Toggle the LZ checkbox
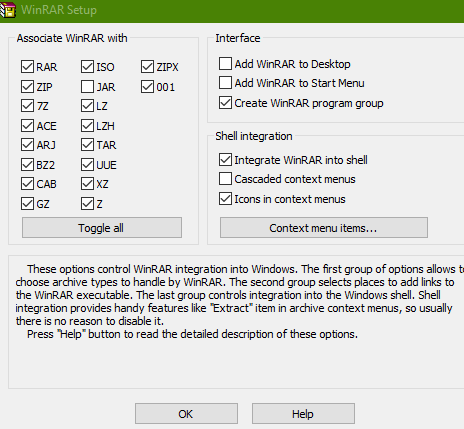Image resolution: width=464 pixels, height=429 pixels. point(87,106)
